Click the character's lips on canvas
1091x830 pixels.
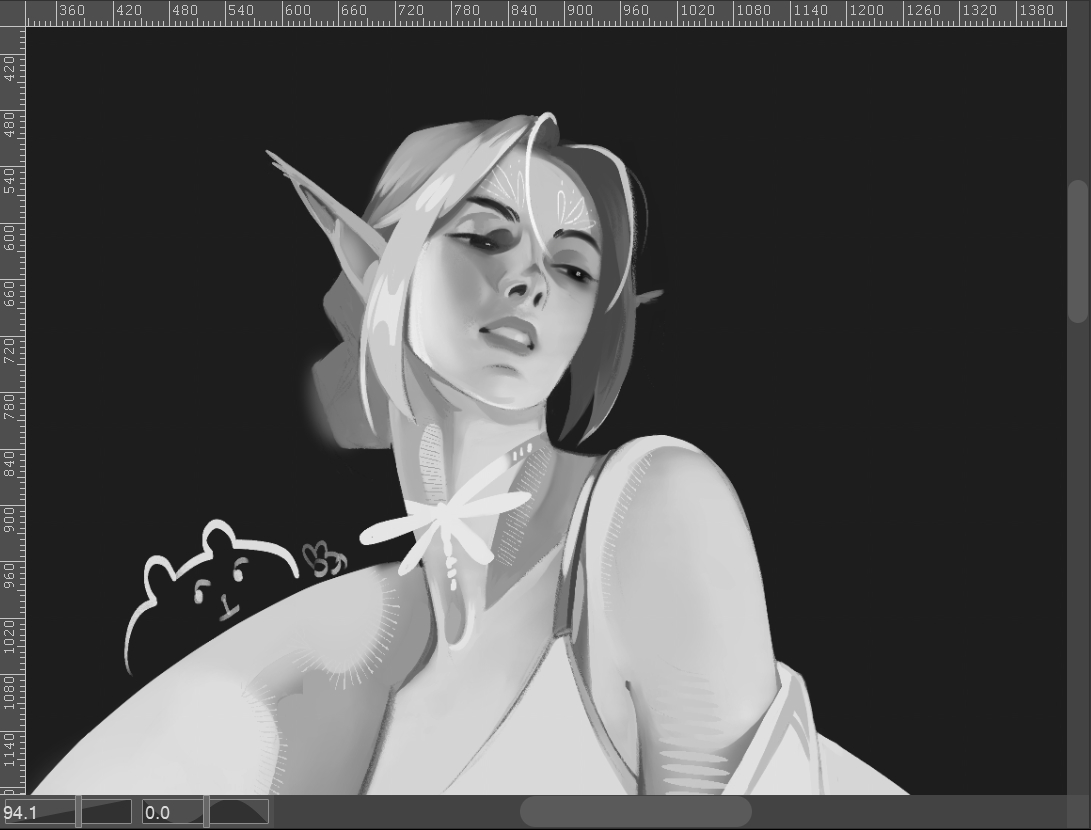click(x=510, y=333)
